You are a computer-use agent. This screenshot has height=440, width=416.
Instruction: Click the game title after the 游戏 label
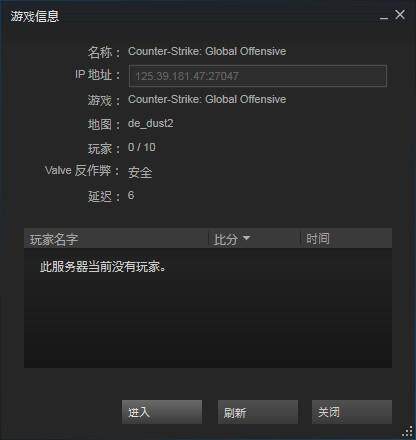tap(207, 99)
